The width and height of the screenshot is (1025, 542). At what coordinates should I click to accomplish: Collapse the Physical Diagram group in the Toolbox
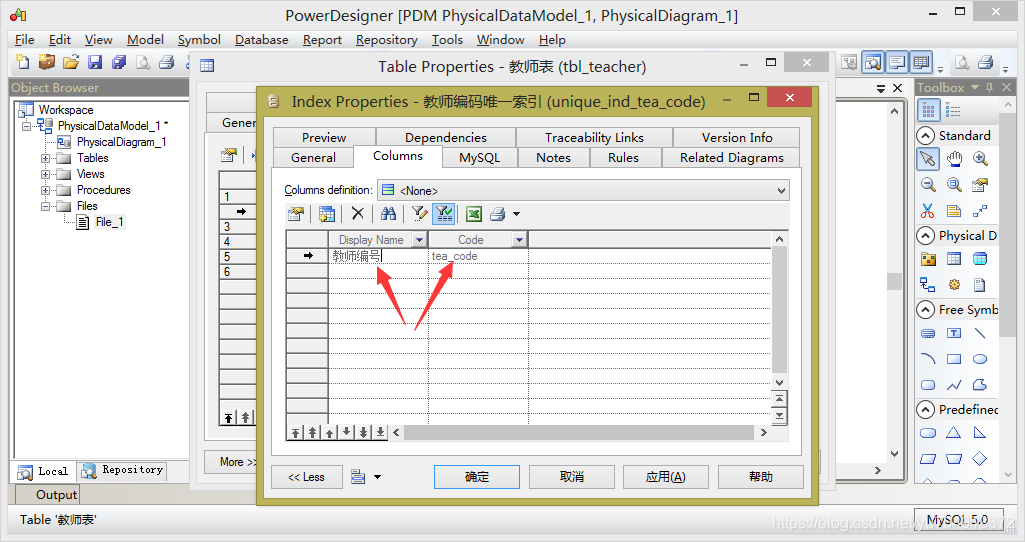tap(926, 235)
